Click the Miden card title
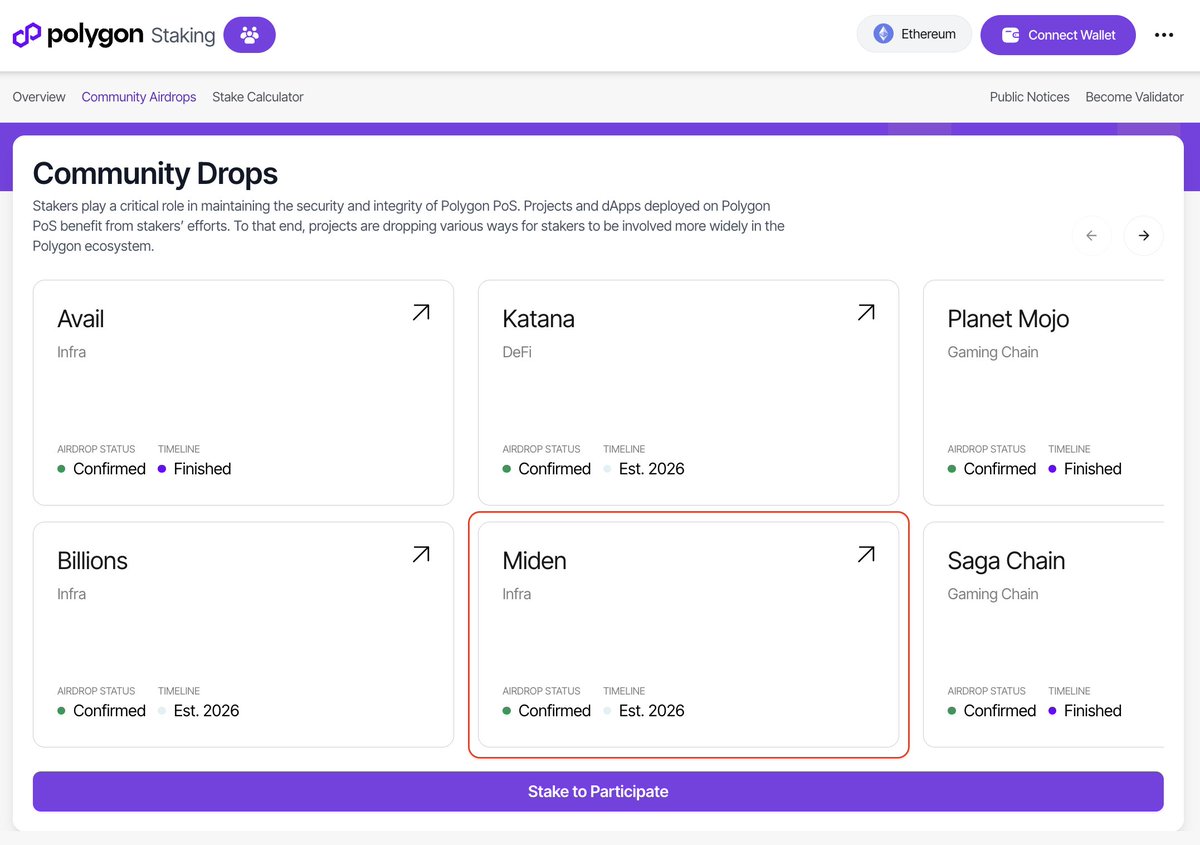This screenshot has height=845, width=1200. click(x=534, y=561)
